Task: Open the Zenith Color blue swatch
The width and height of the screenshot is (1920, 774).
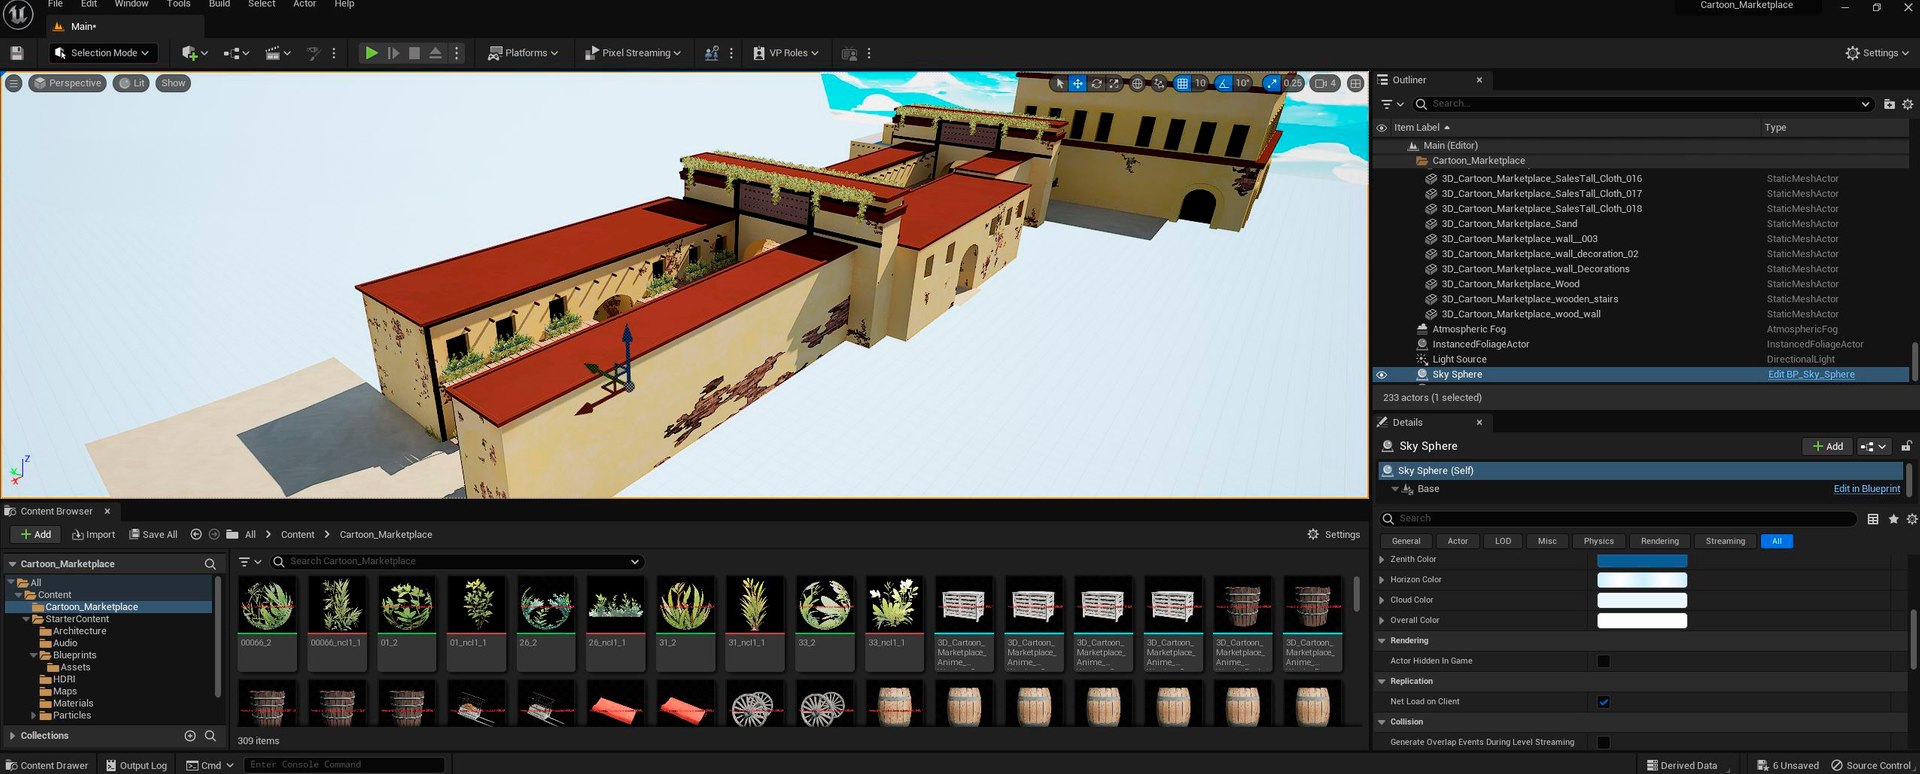Action: 1642,561
